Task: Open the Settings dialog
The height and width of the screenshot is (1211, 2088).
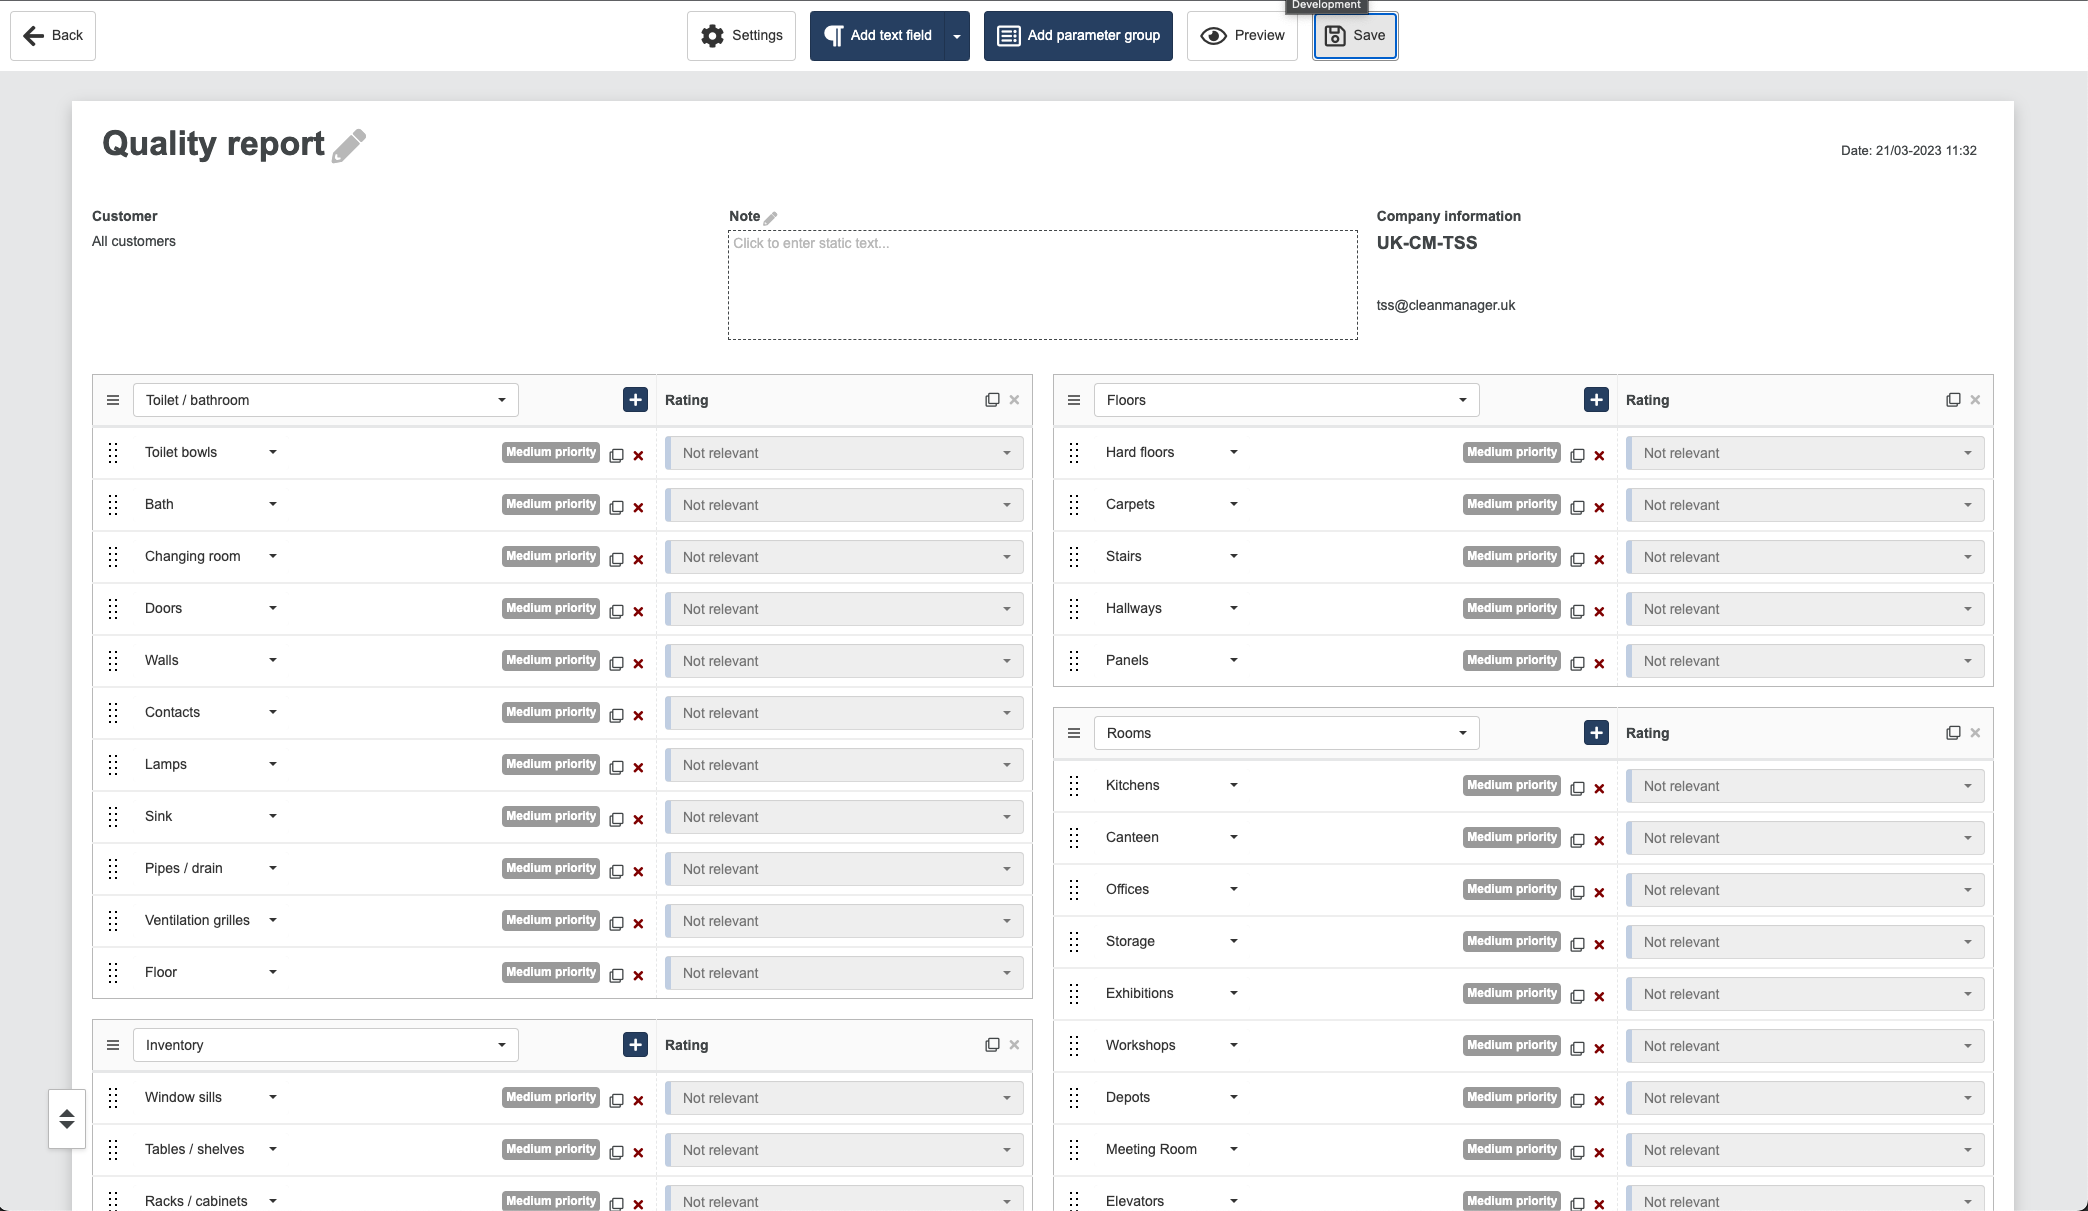Action: [x=741, y=35]
